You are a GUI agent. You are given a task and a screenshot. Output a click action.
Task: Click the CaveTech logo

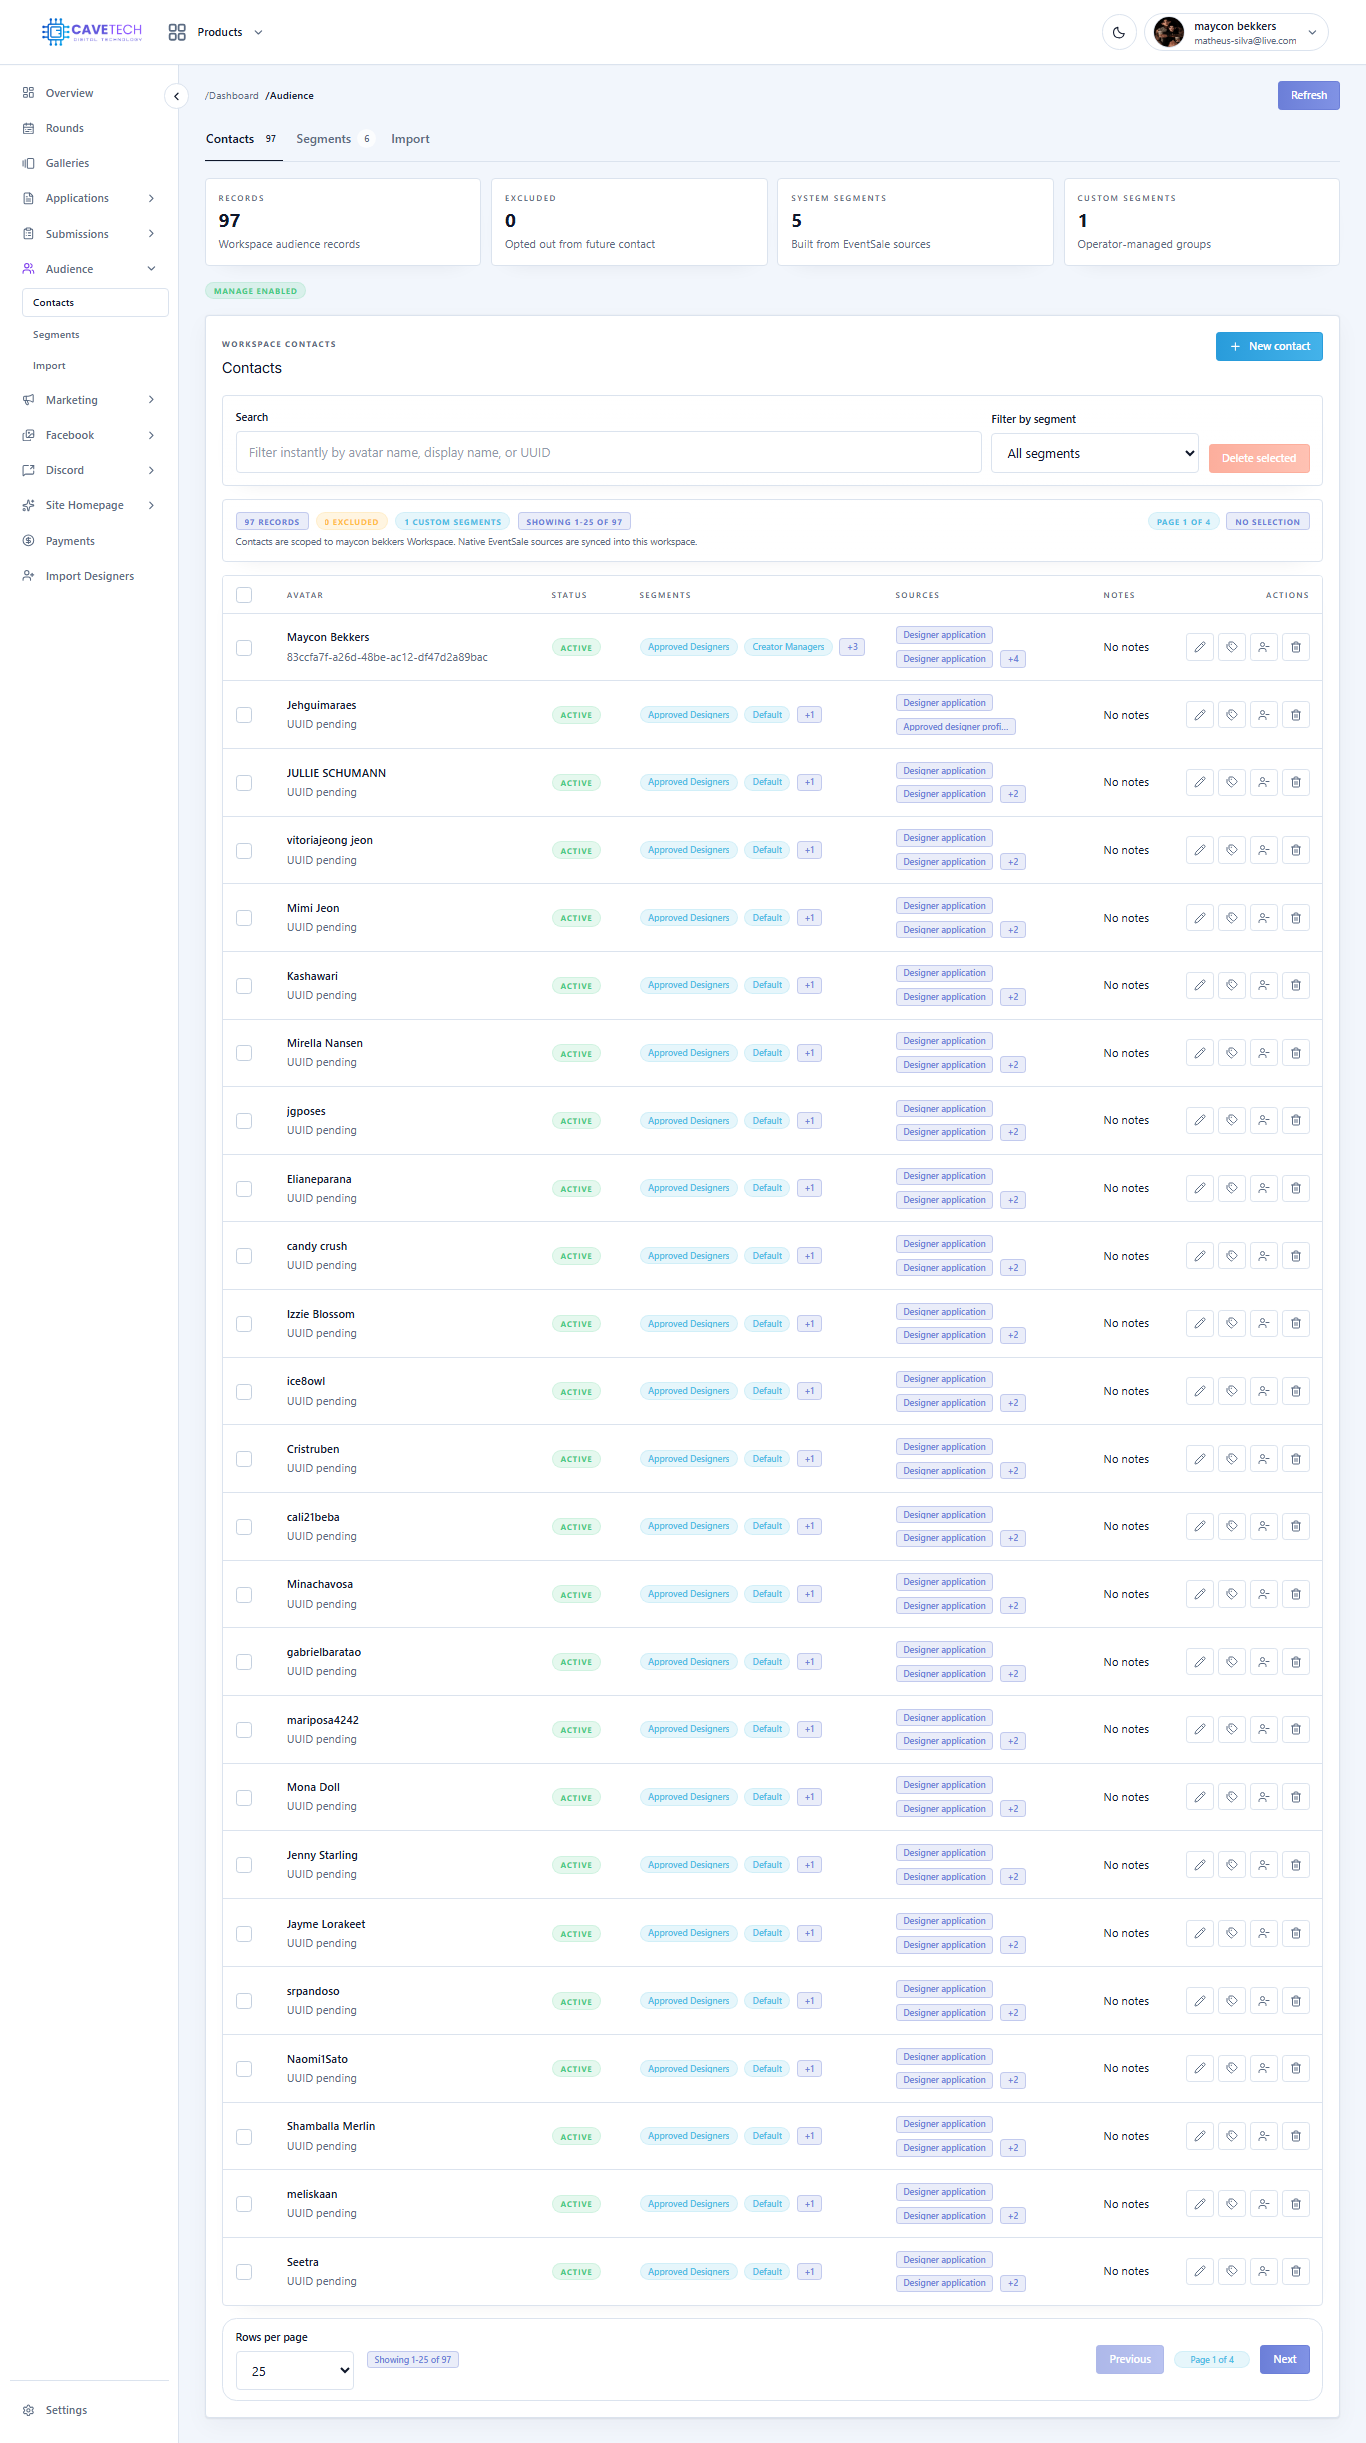pos(92,32)
